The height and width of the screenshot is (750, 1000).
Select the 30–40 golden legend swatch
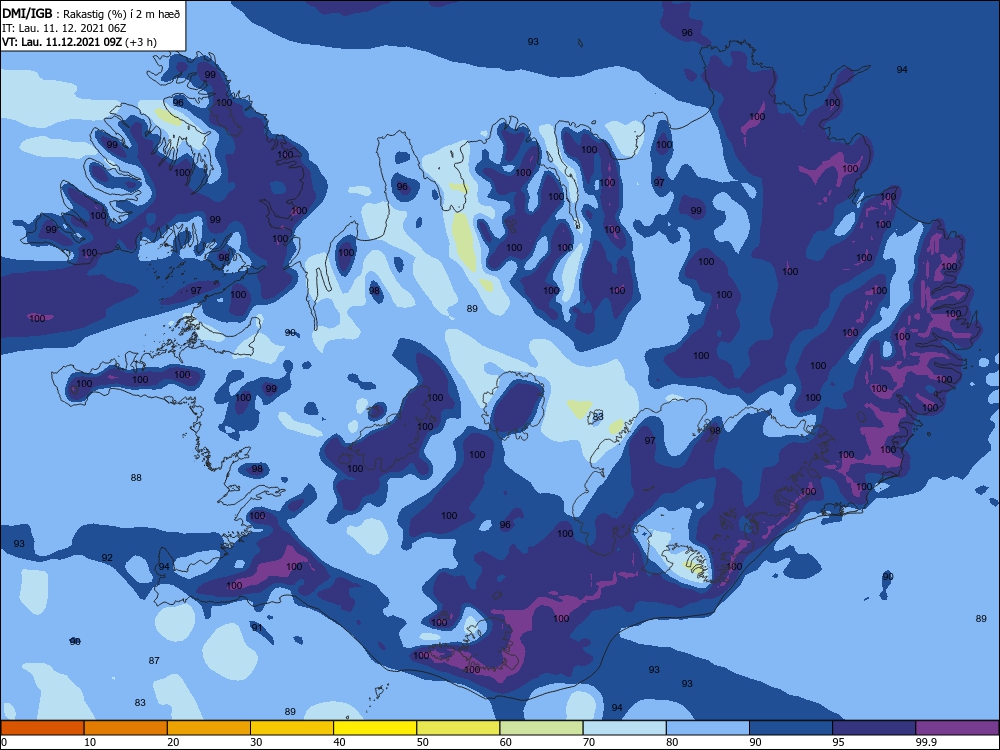292,728
